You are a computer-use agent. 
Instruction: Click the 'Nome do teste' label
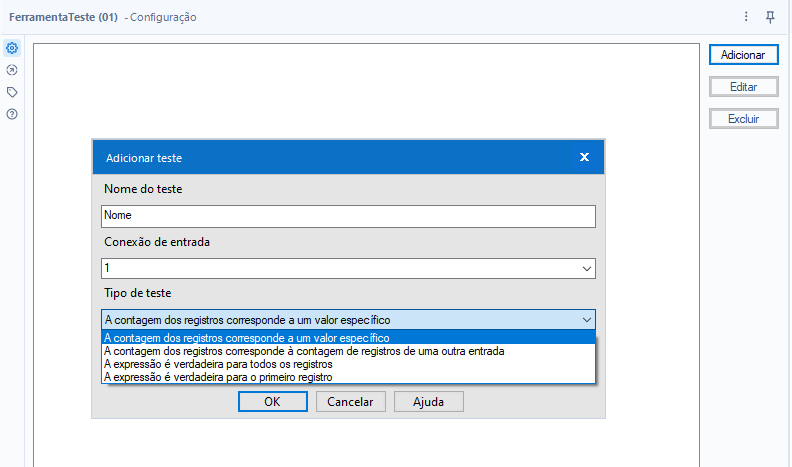[x=143, y=189]
